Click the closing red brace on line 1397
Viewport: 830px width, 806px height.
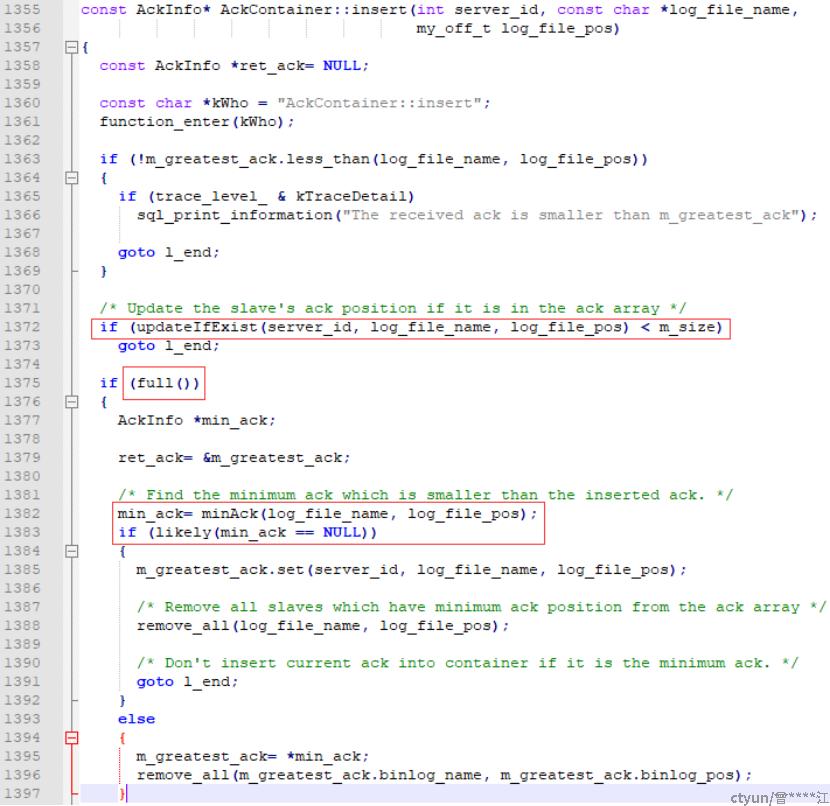pyautogui.click(x=122, y=794)
